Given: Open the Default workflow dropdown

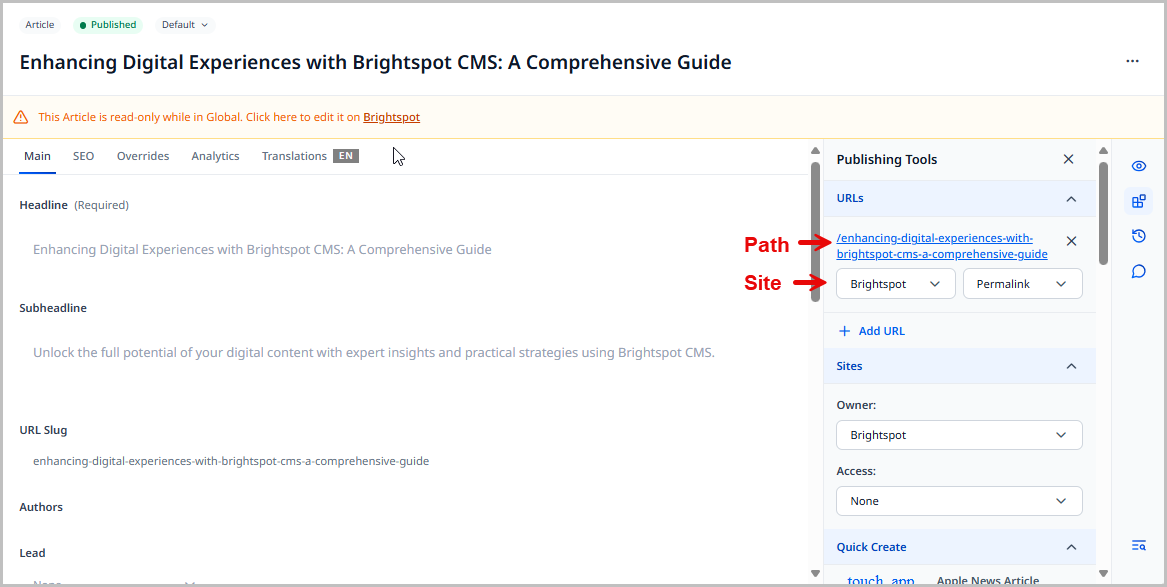Looking at the screenshot, I should click(184, 24).
